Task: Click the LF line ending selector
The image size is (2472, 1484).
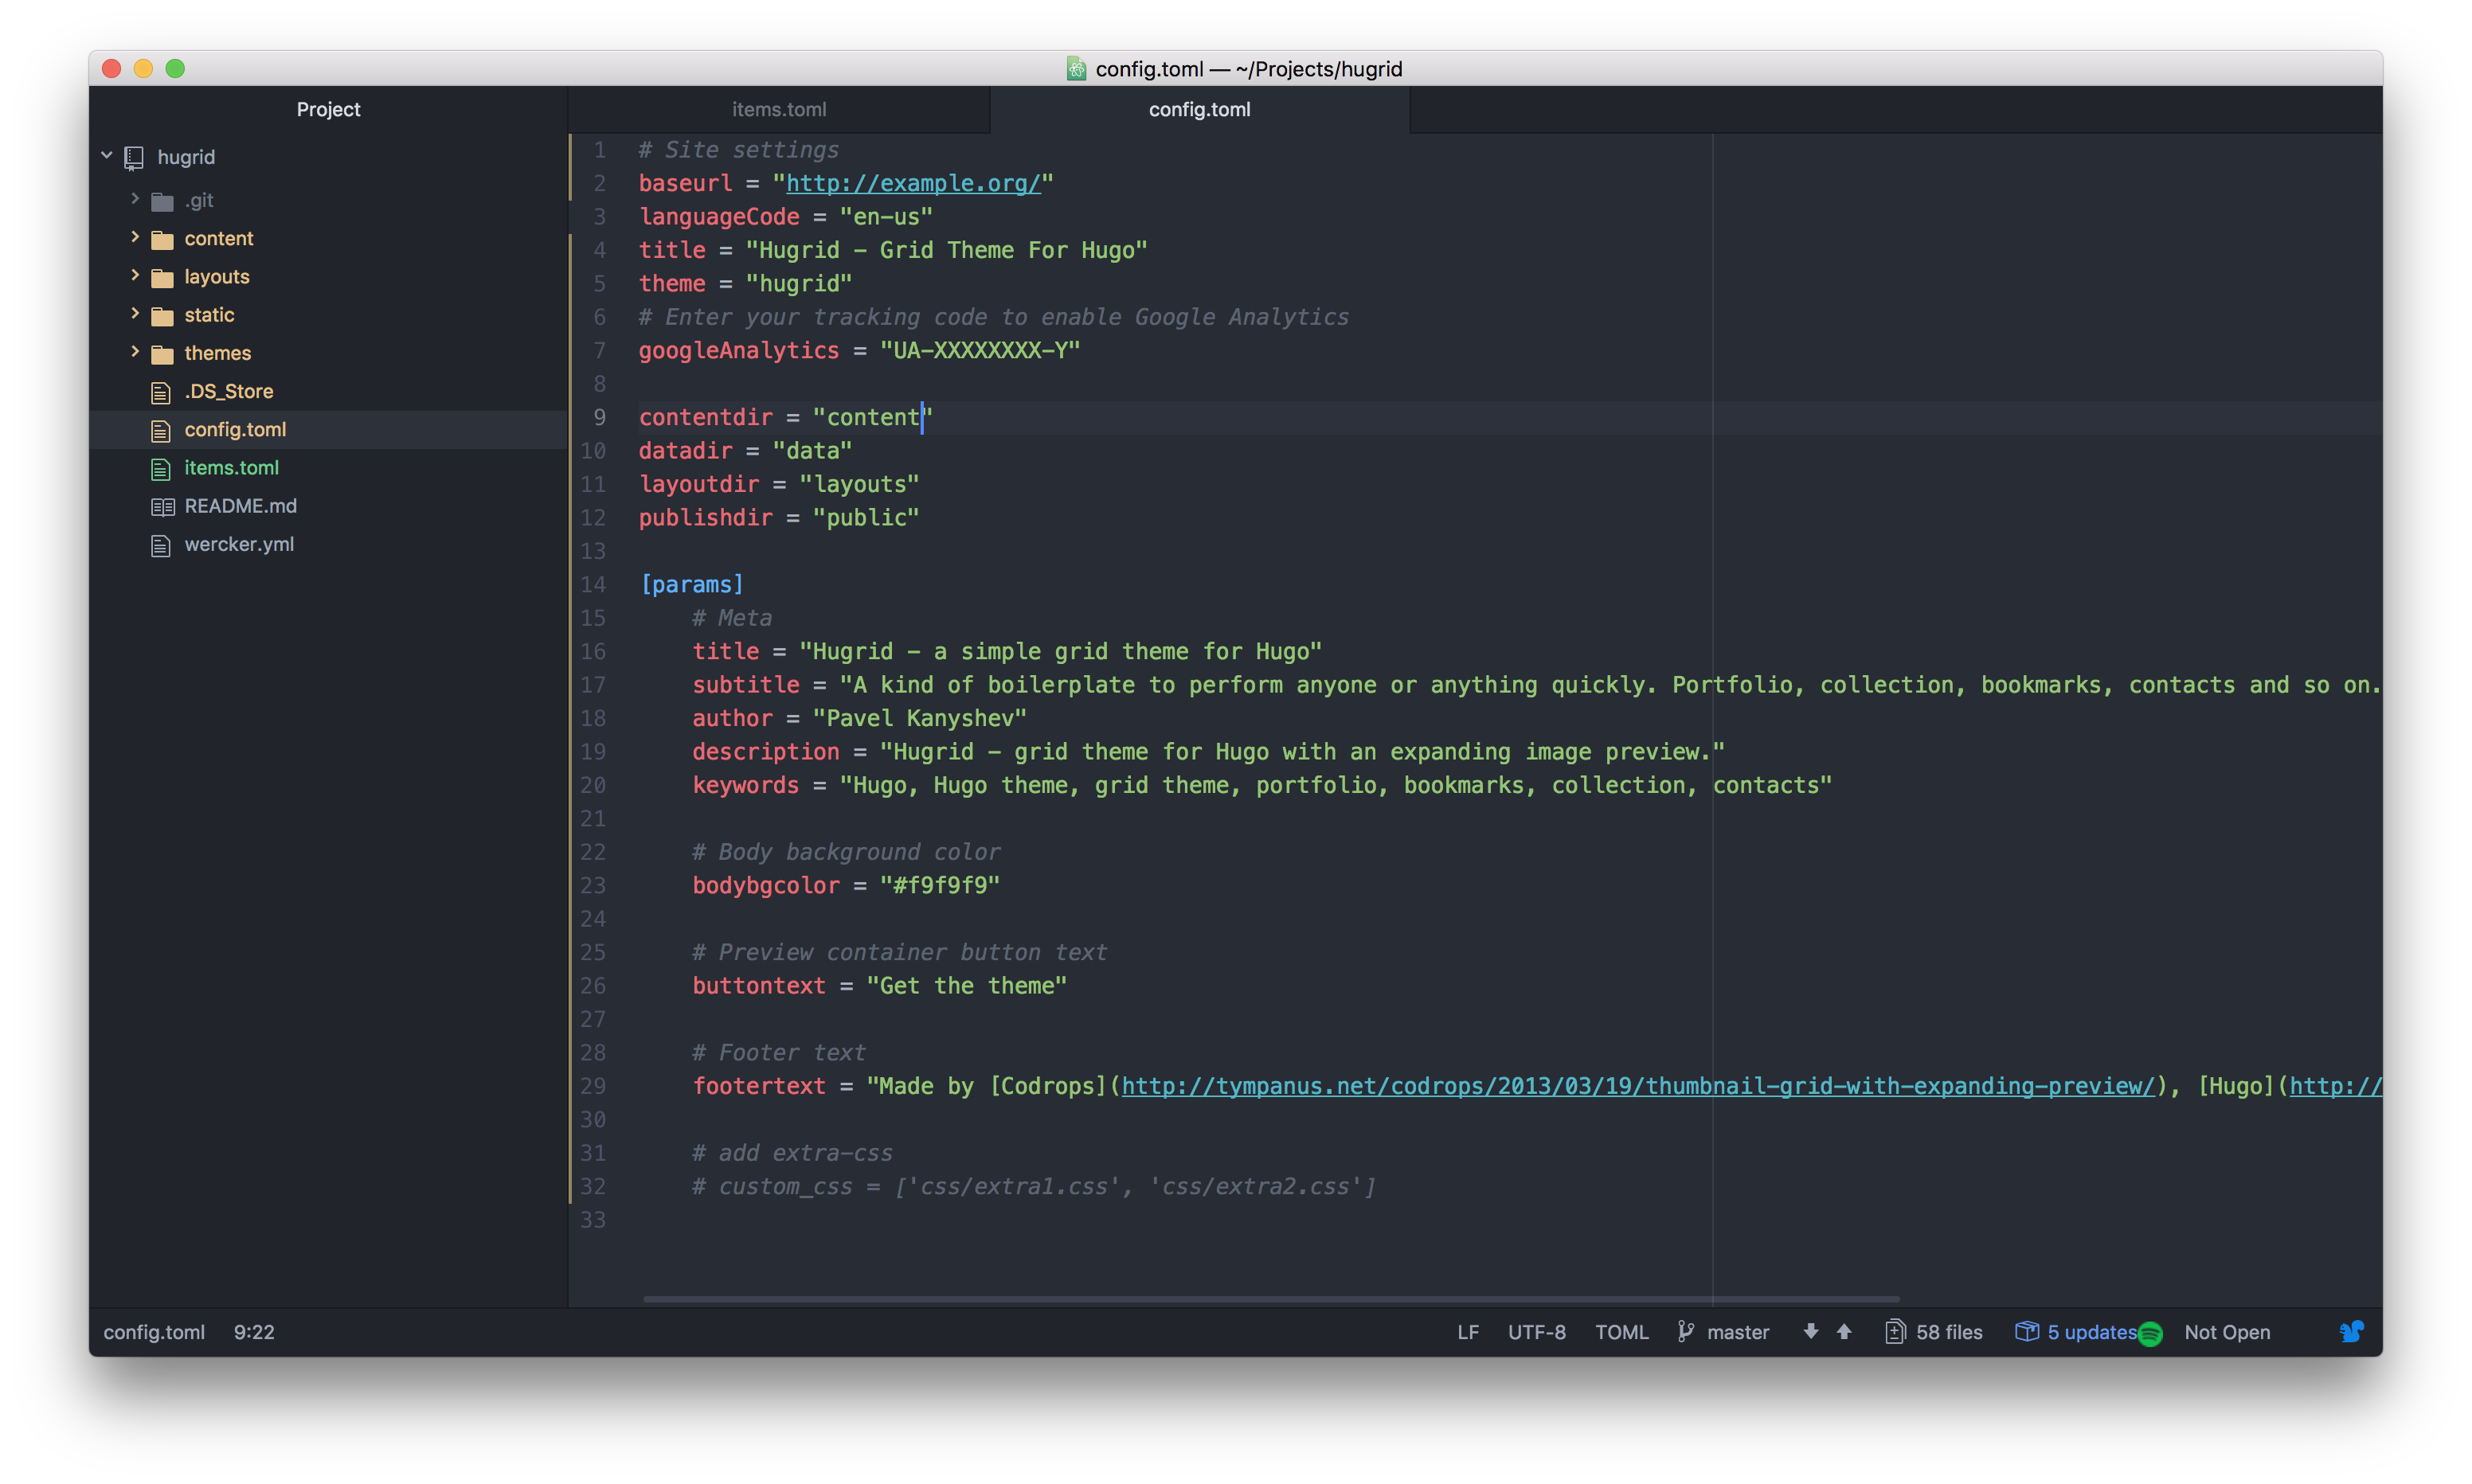Action: pyautogui.click(x=1468, y=1333)
